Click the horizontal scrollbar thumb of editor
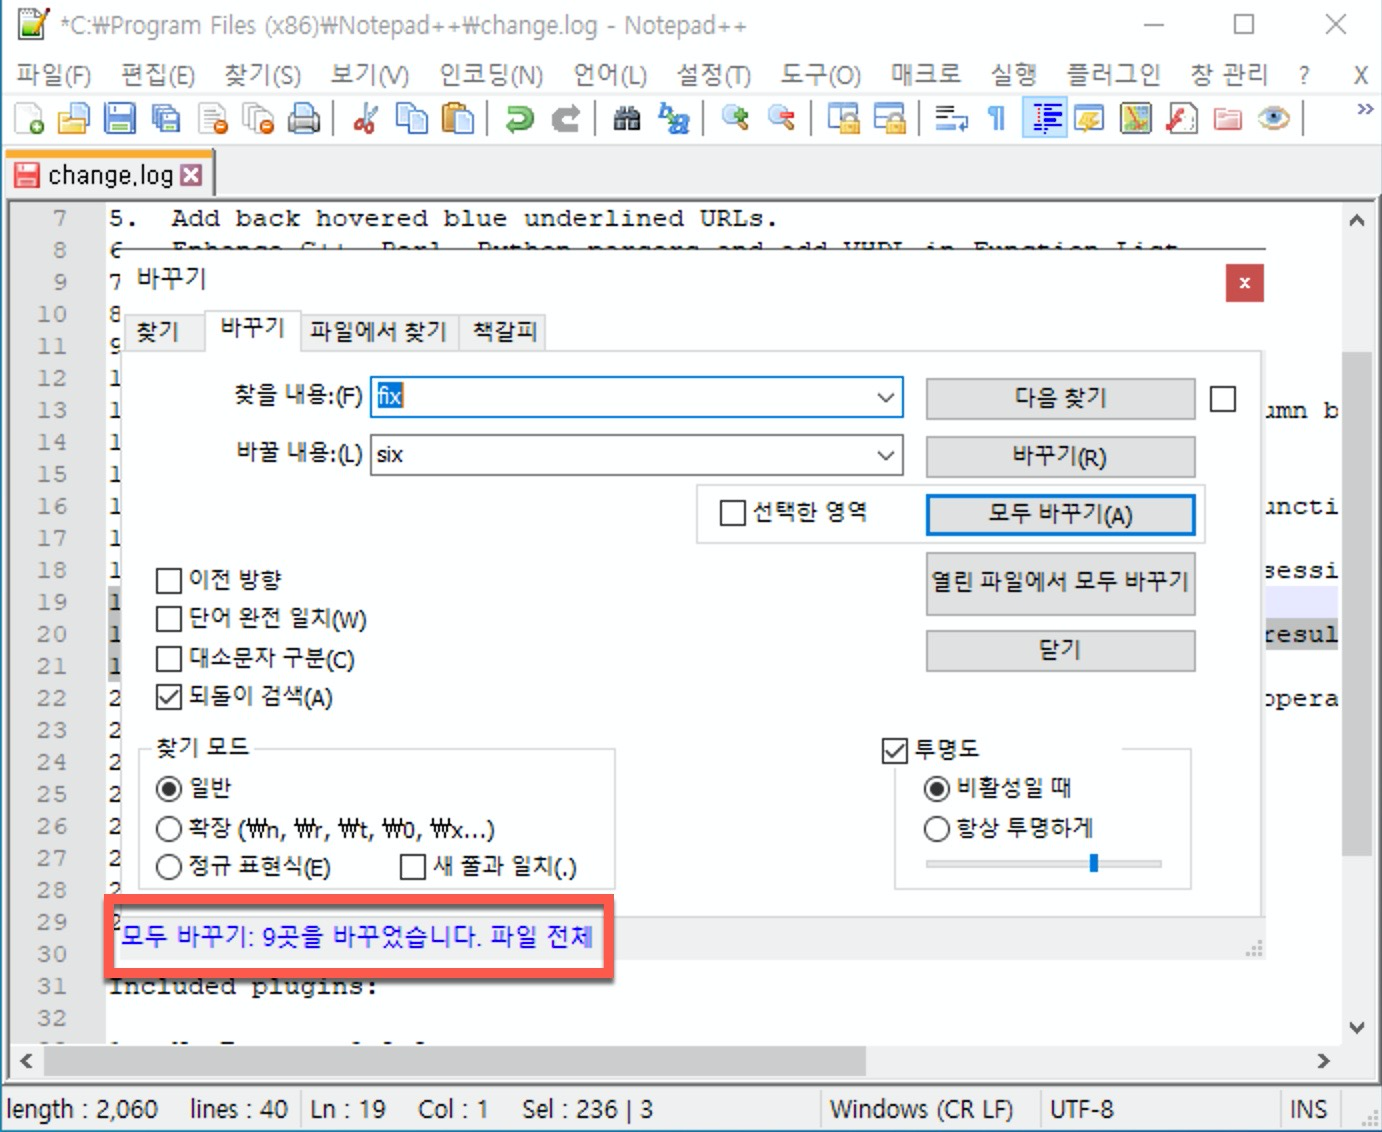This screenshot has height=1132, width=1382. 453,1060
